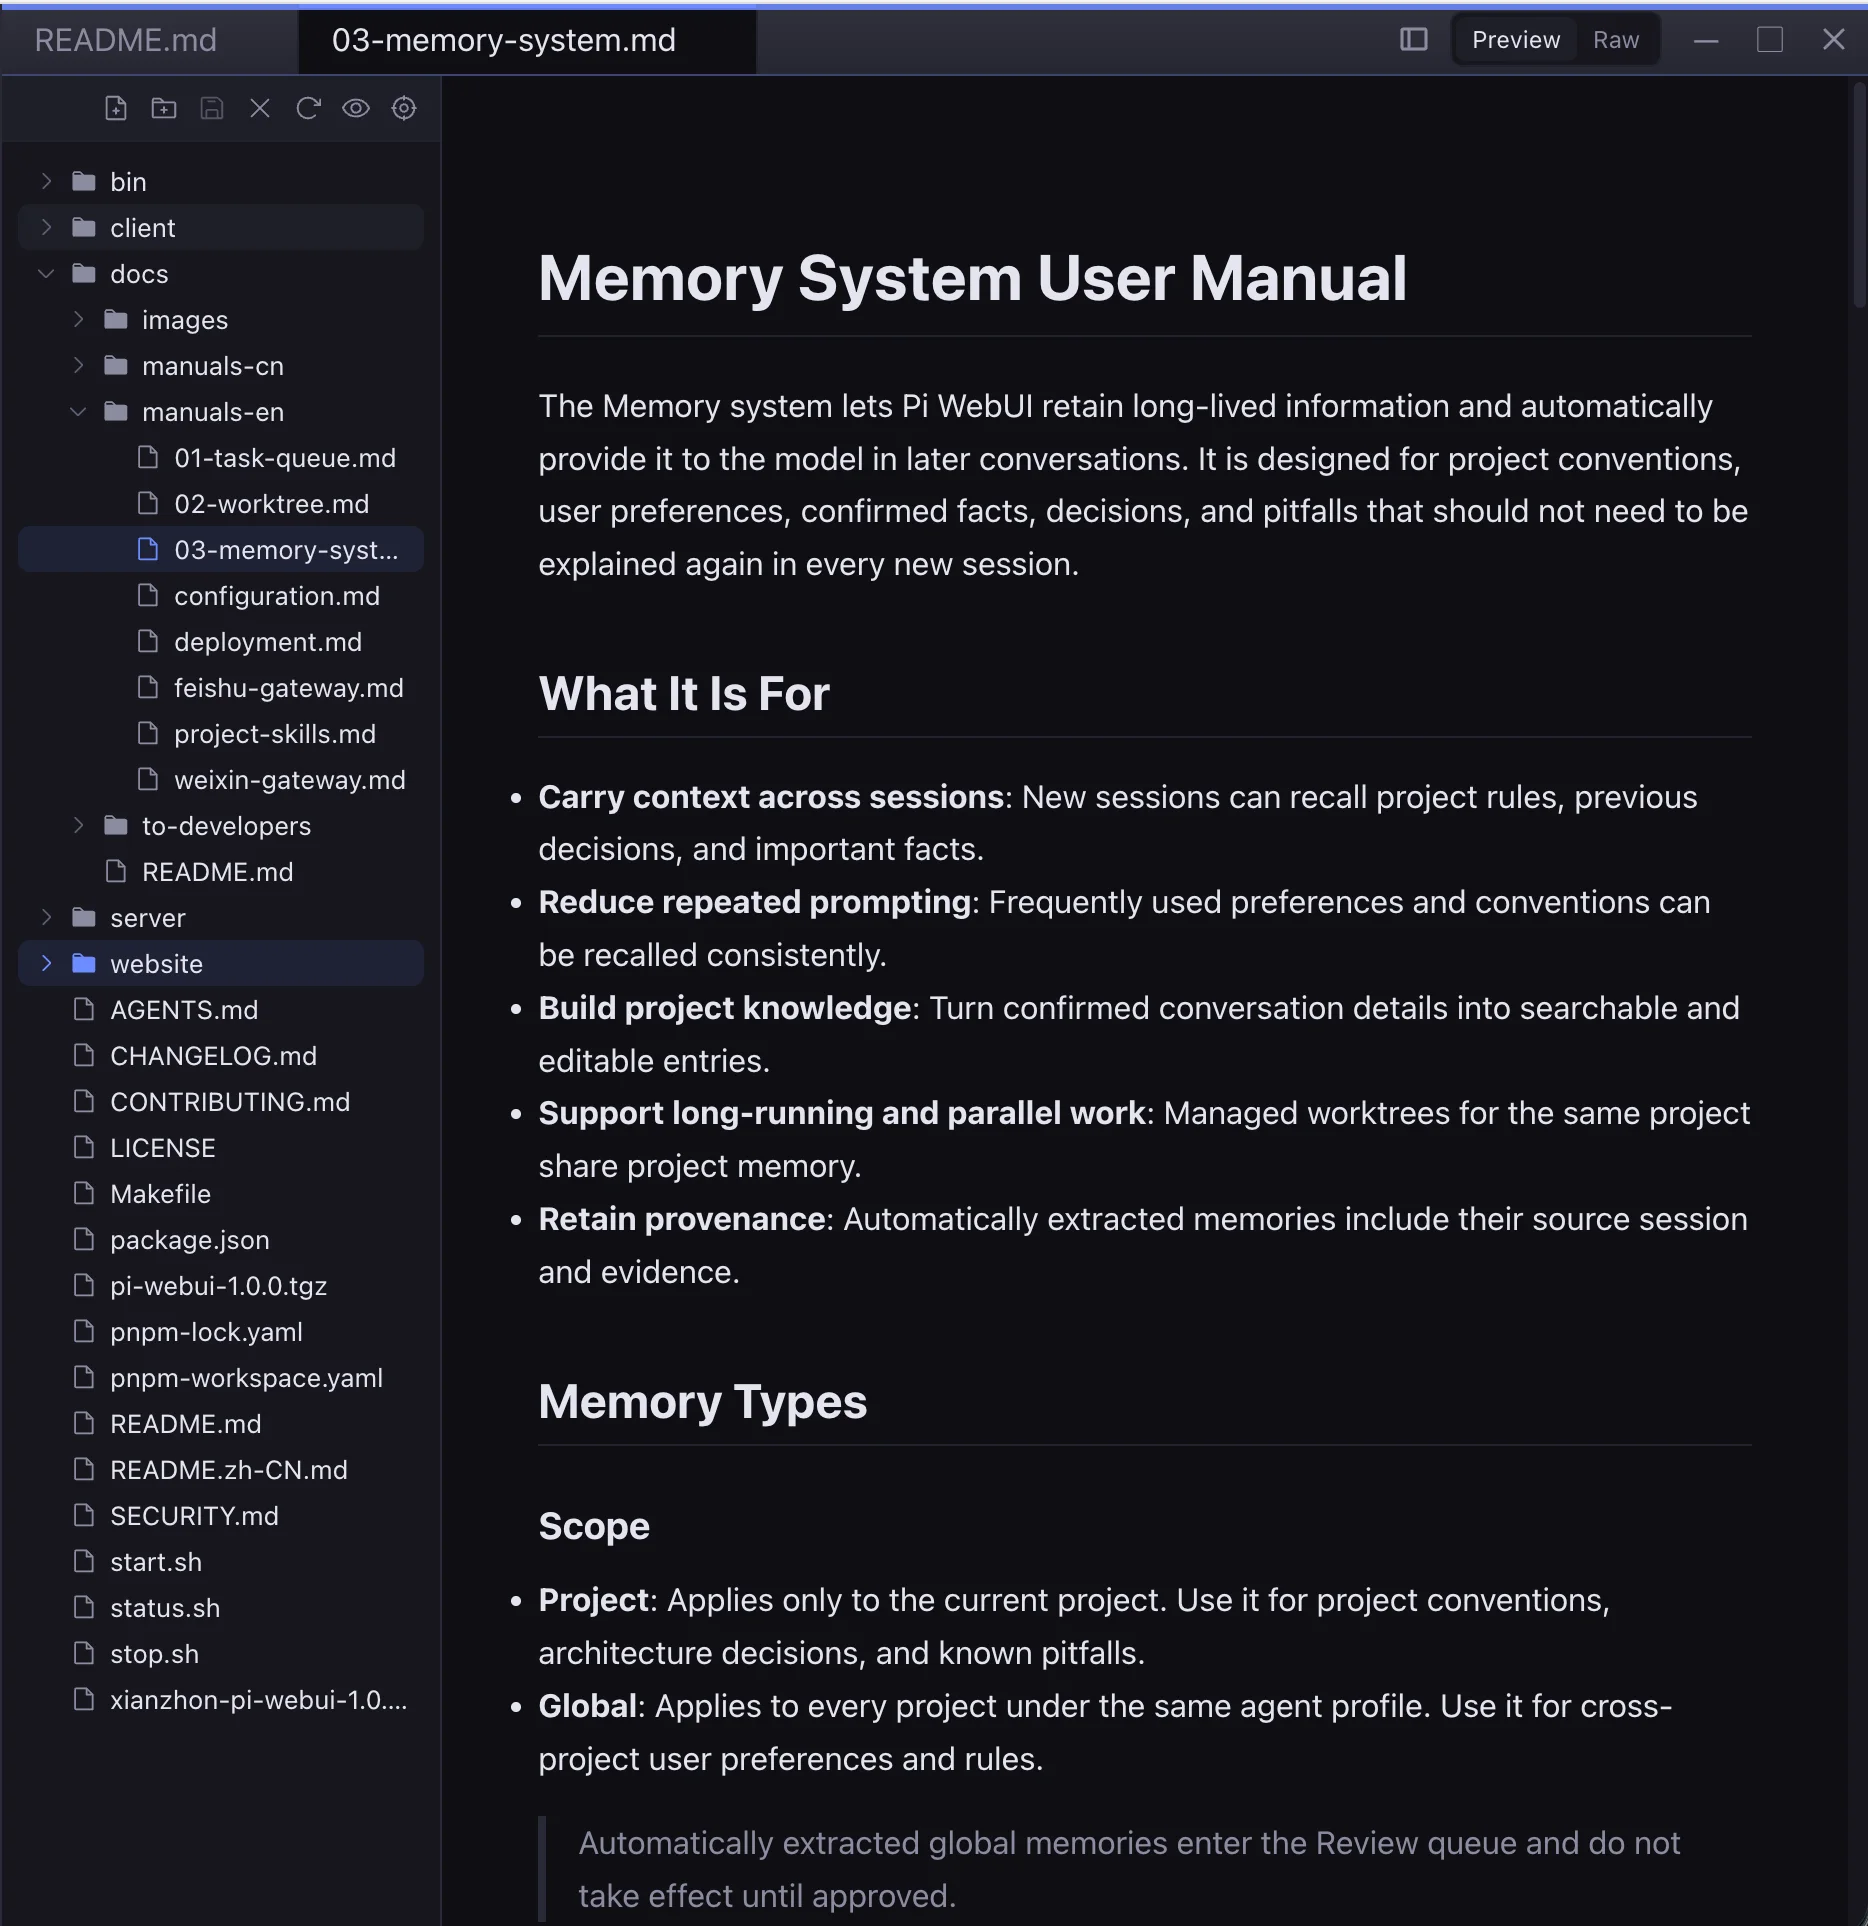
Task: Open feishu-gateway.md from the file tree
Action: (221, 687)
